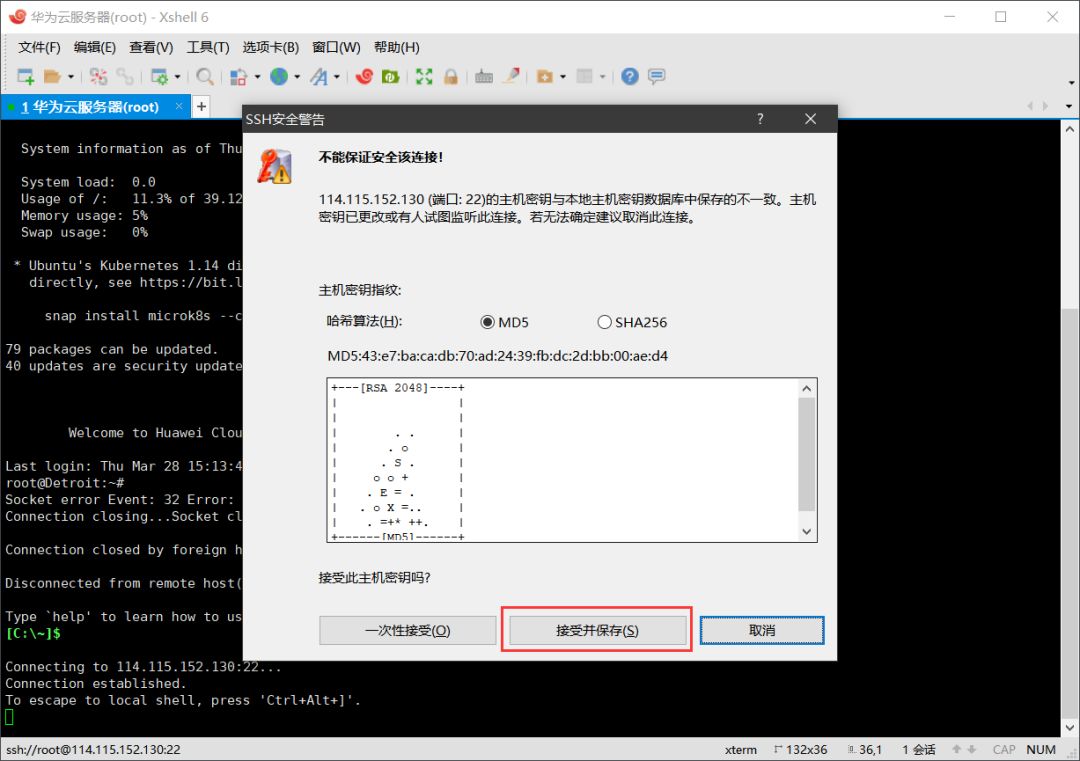Close the 华为云服务器(root) tab with its x

(179, 106)
